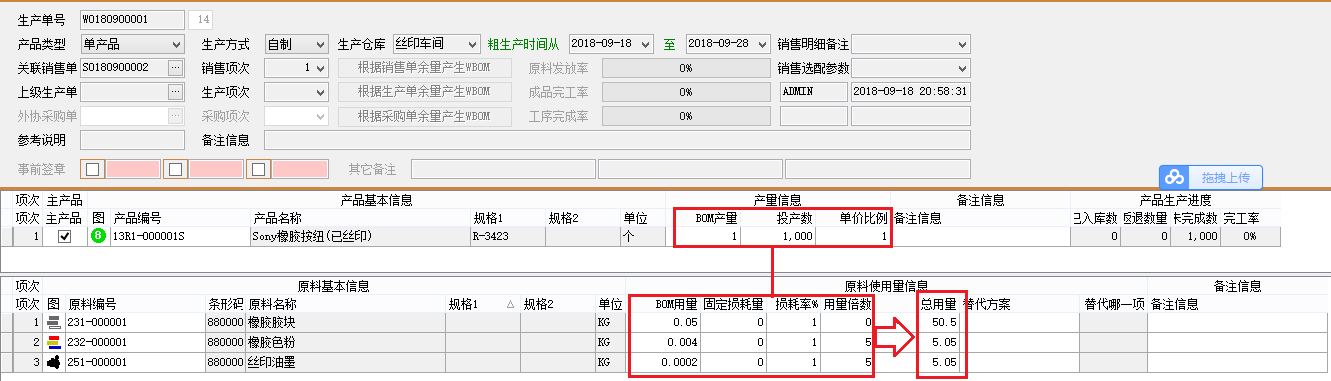Image resolution: width=1331 pixels, height=381 pixels.
Task: Open the 生产项次 dropdown
Action: (x=320, y=92)
